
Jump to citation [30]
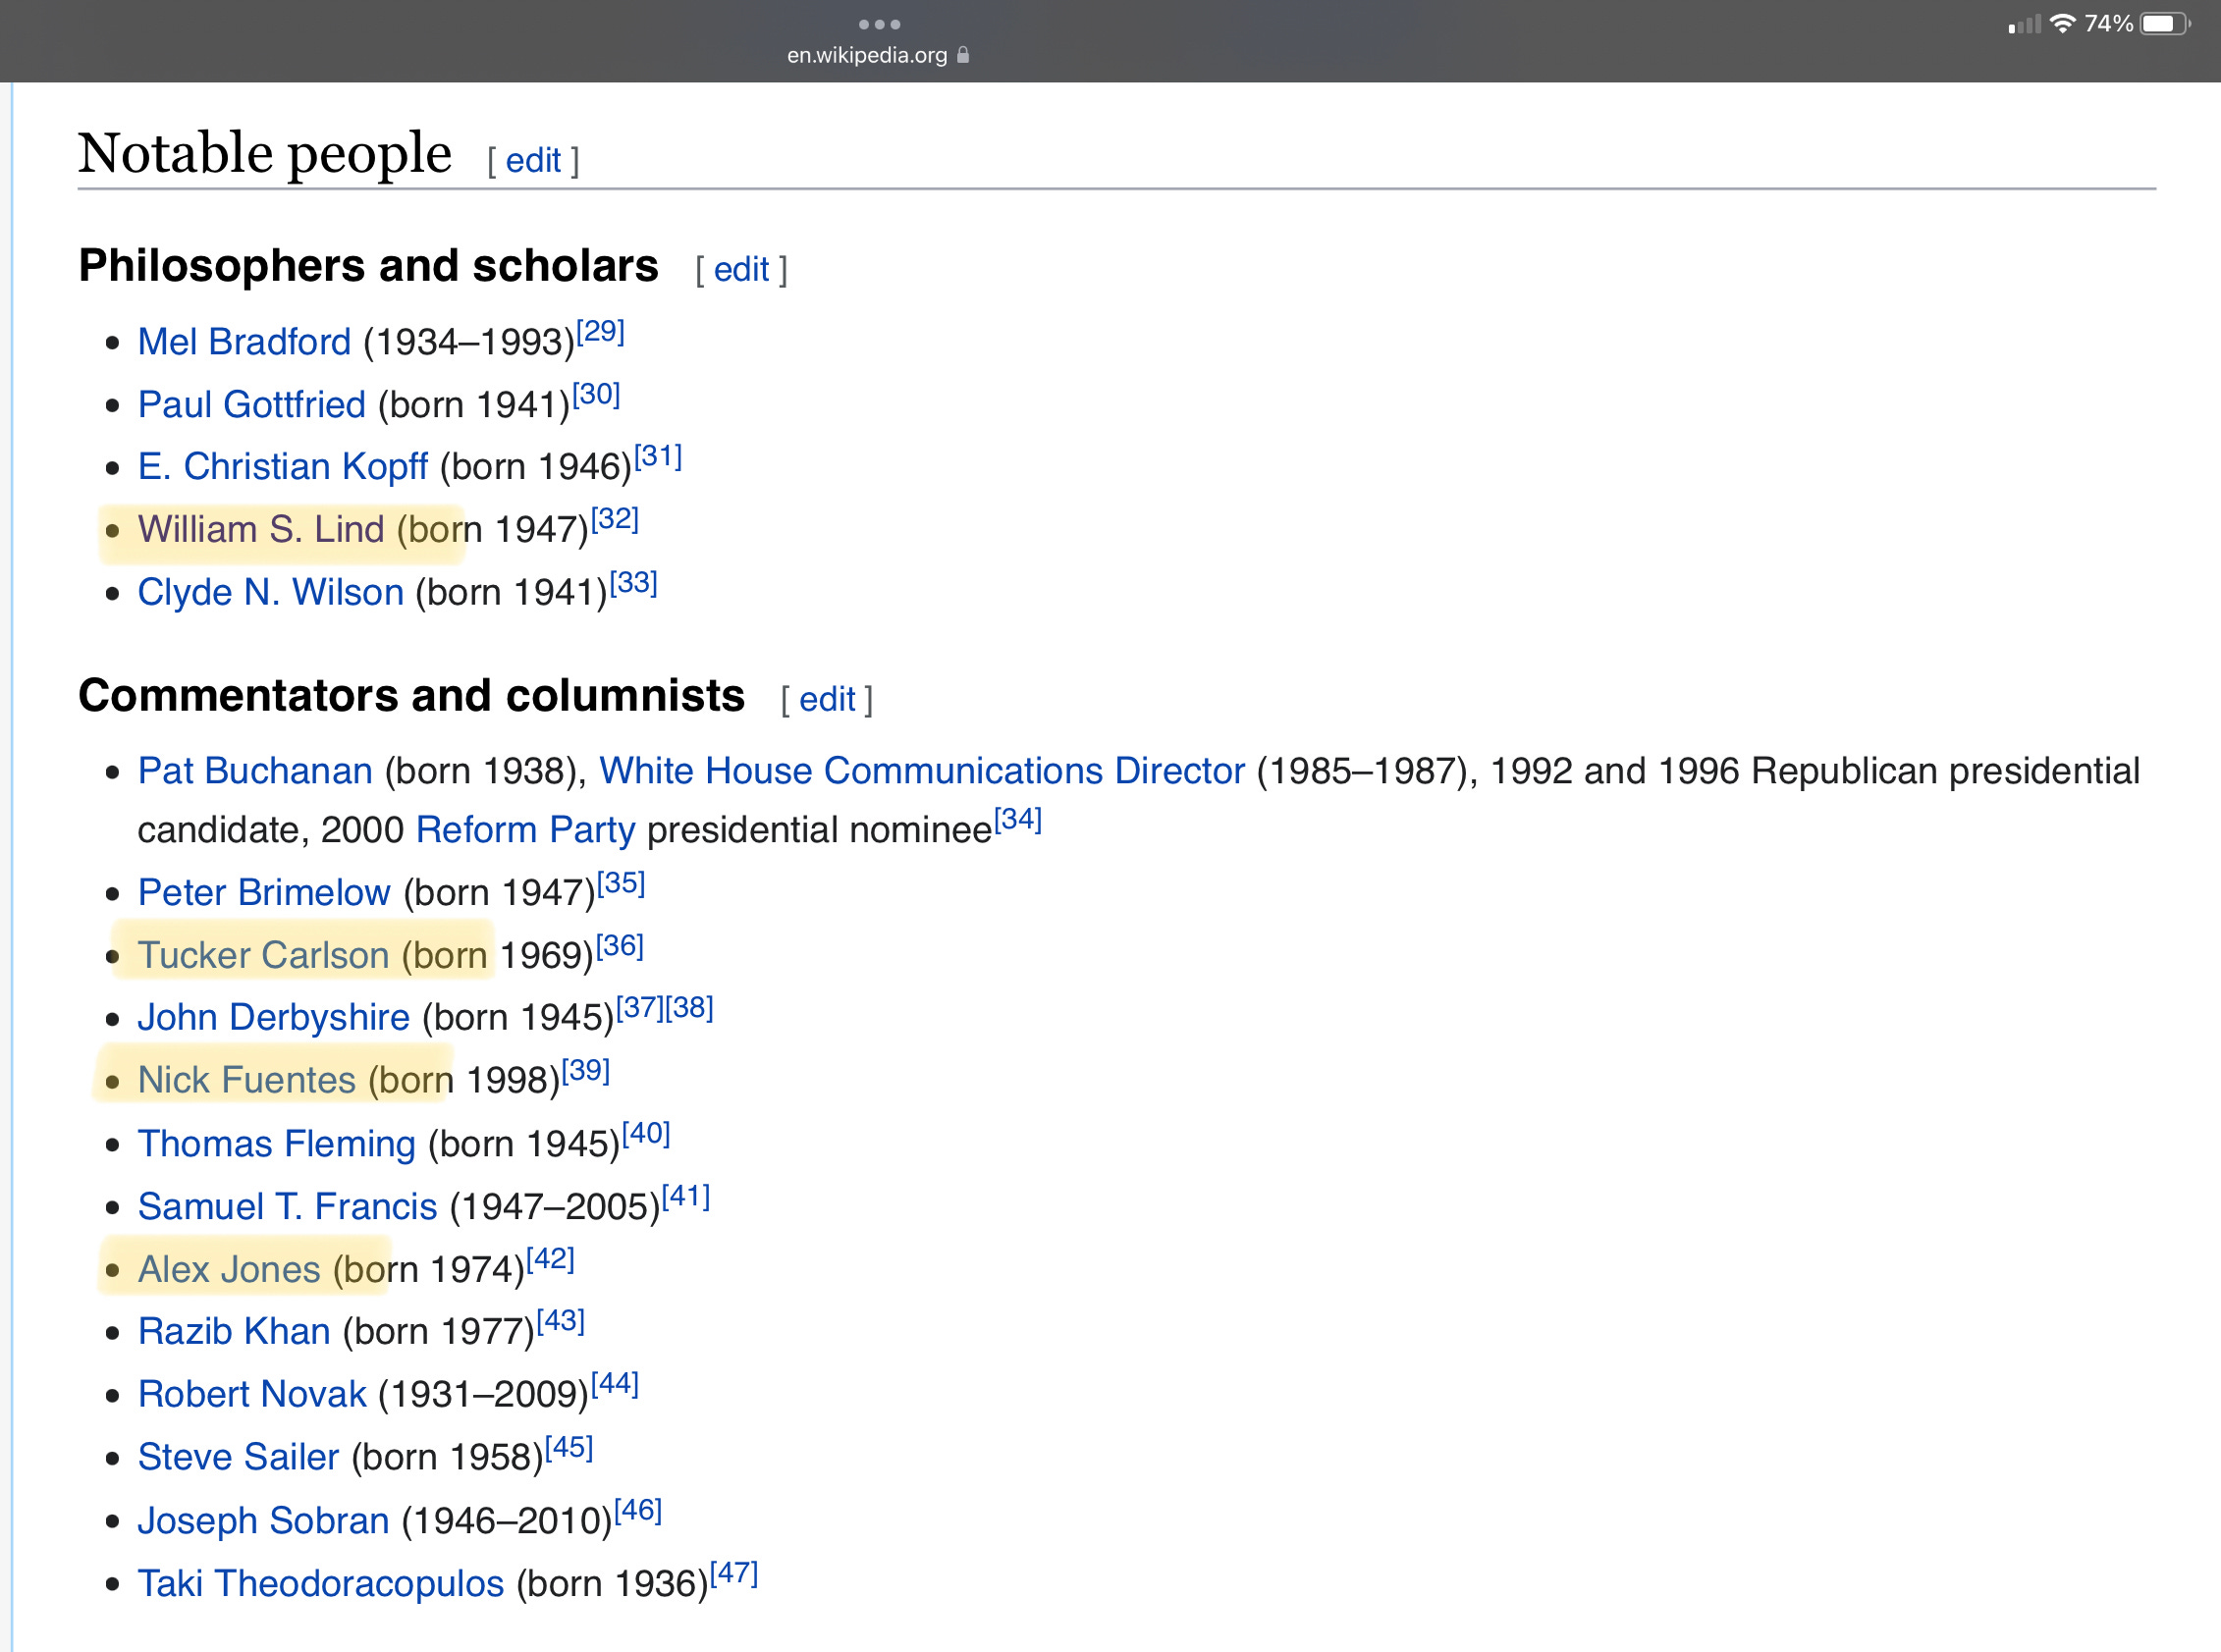tap(596, 394)
